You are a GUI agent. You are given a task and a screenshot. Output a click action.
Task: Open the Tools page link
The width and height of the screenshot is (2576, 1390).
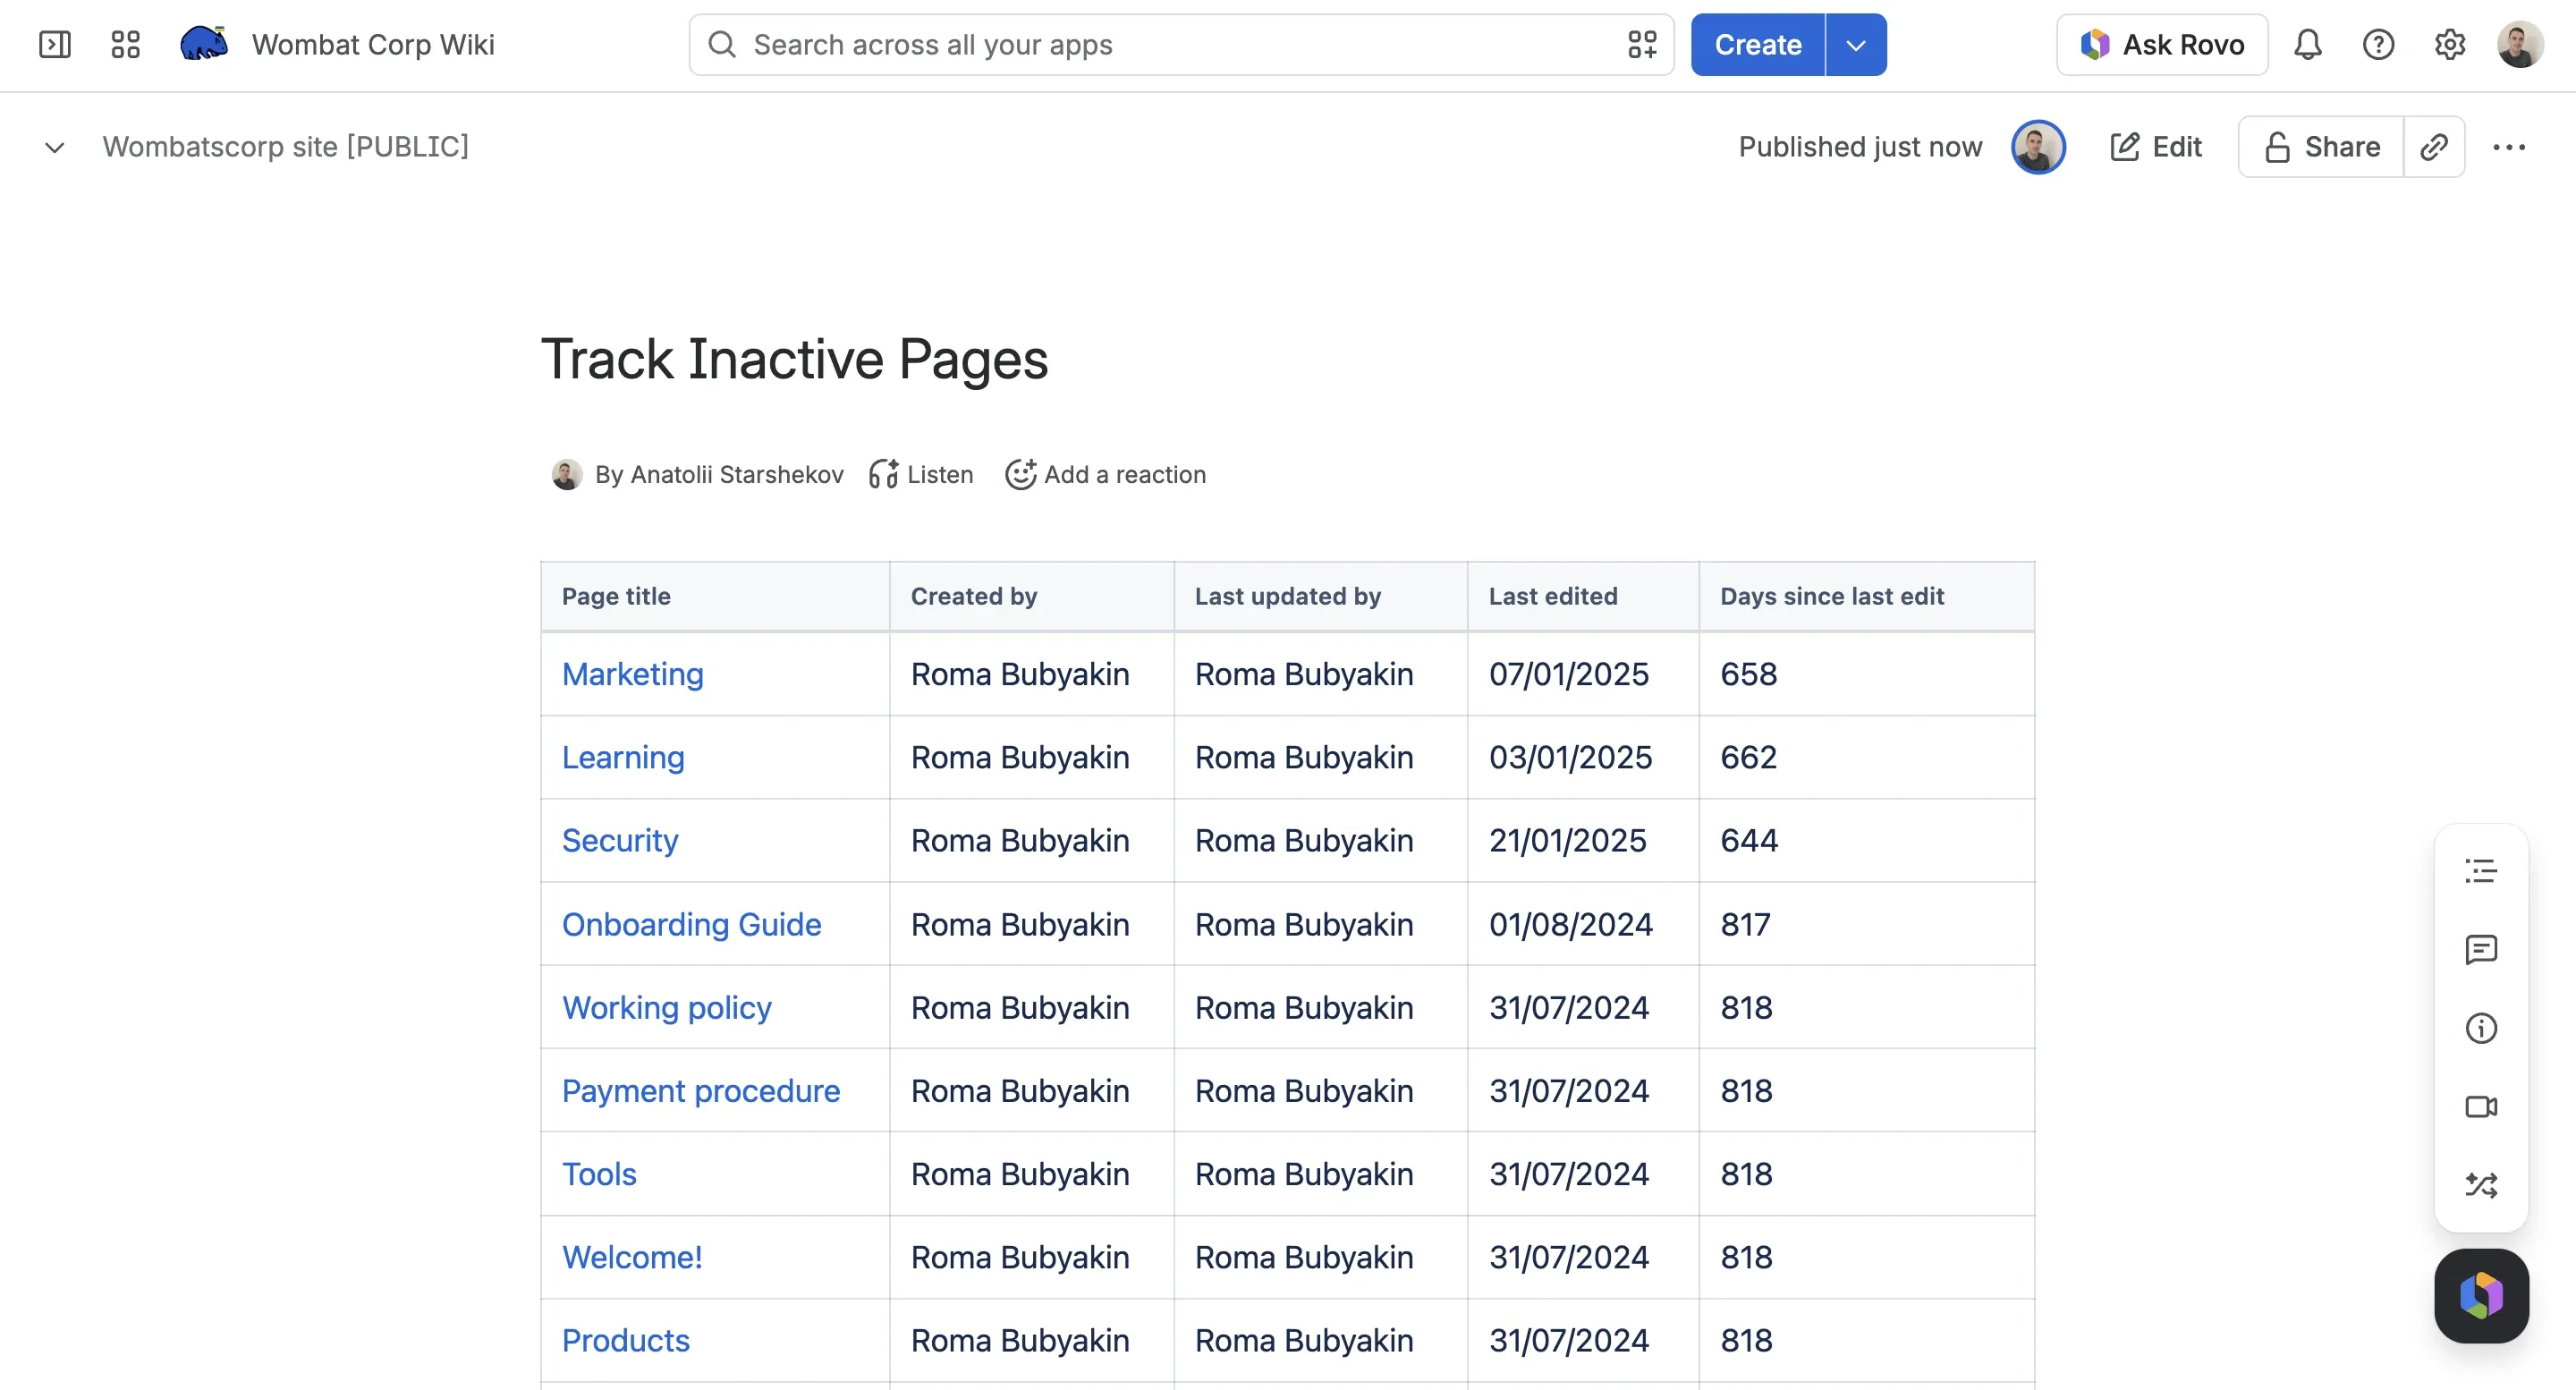pos(599,1174)
